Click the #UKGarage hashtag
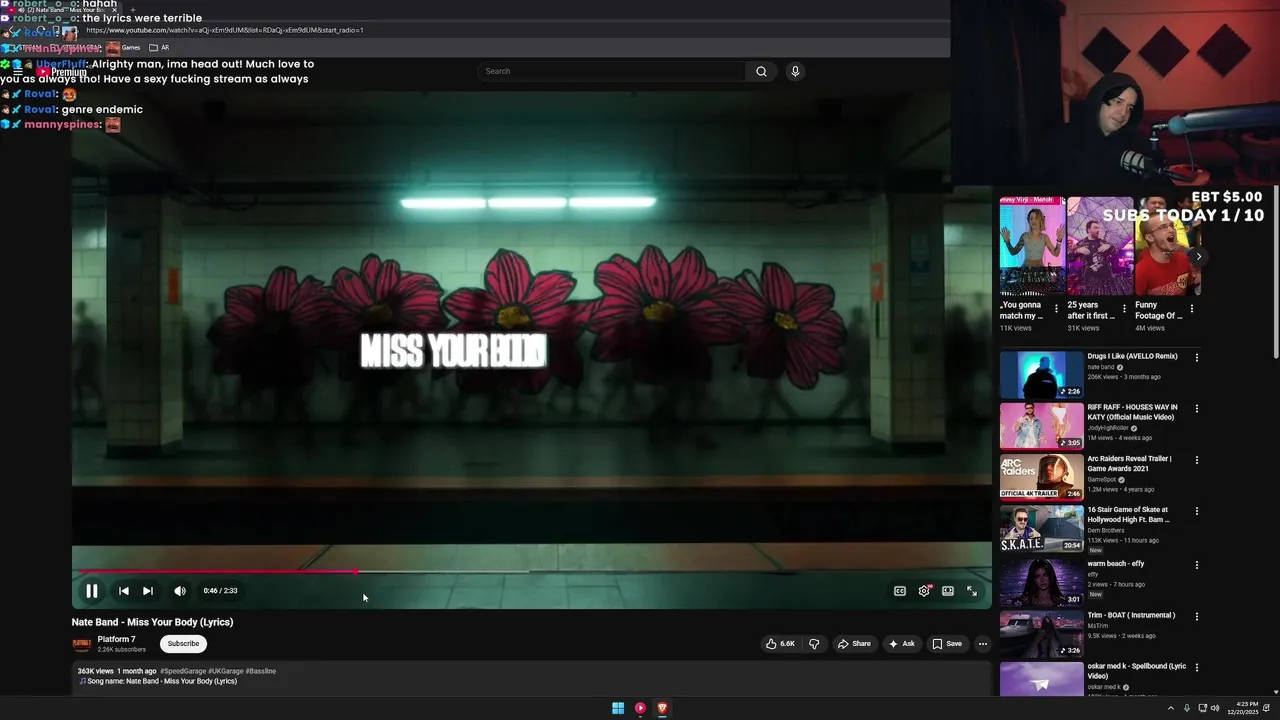The image size is (1280, 720). pos(225,671)
